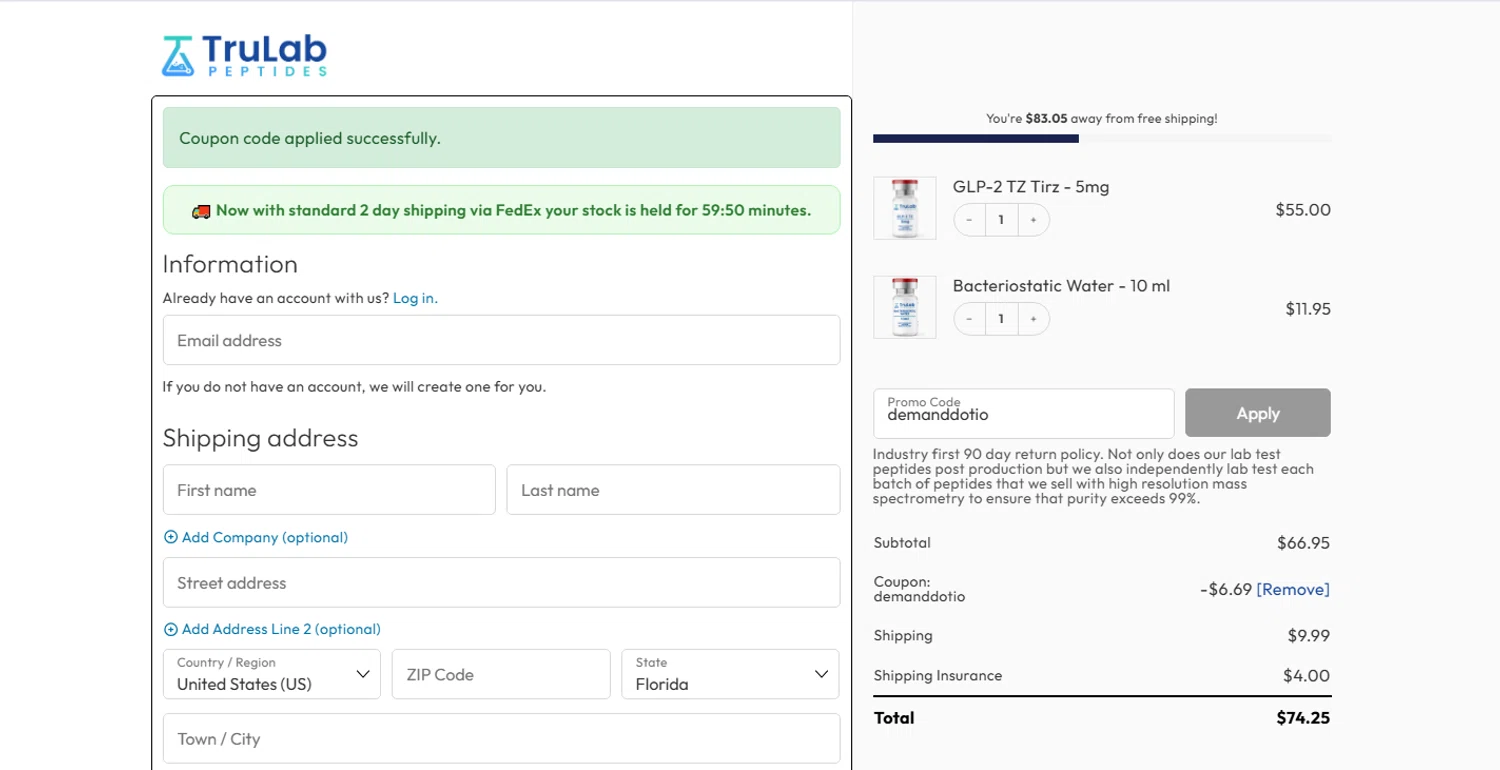This screenshot has height=770, width=1500.
Task: Click the Shipping Insurance amount $4.00
Action: pyautogui.click(x=1306, y=676)
